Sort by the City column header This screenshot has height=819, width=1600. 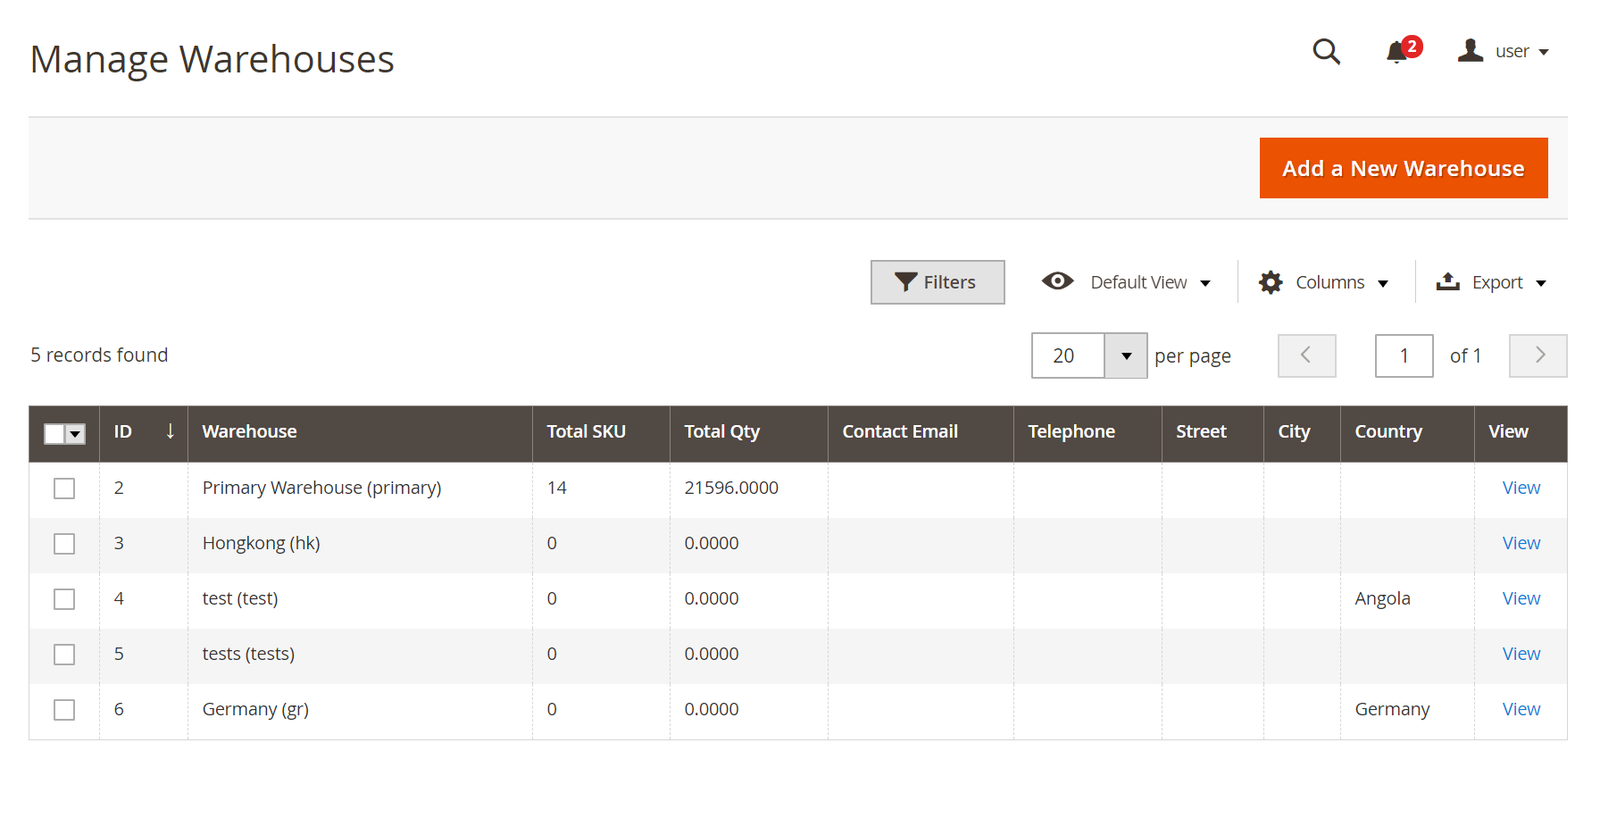point(1302,432)
